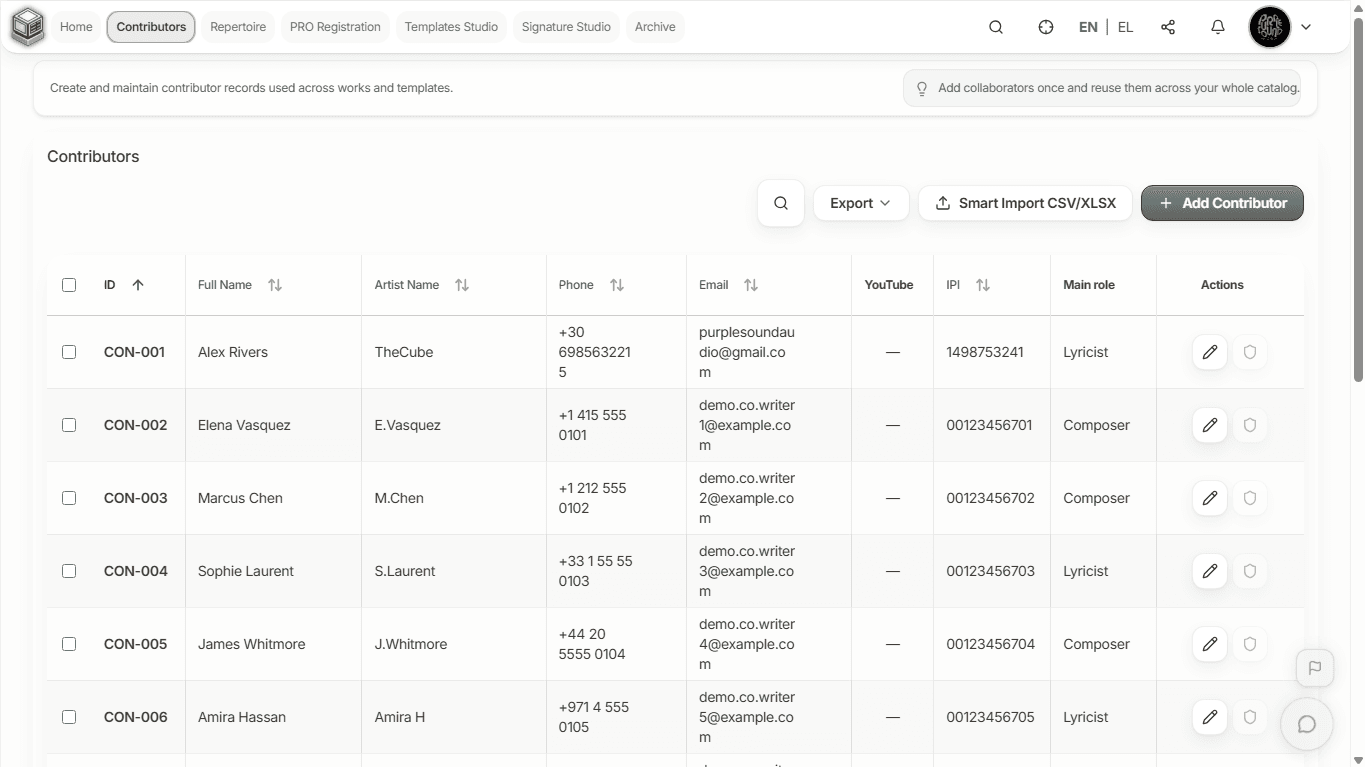Click Smart Import CSV/XLSX button
1365x767 pixels.
(x=1025, y=203)
